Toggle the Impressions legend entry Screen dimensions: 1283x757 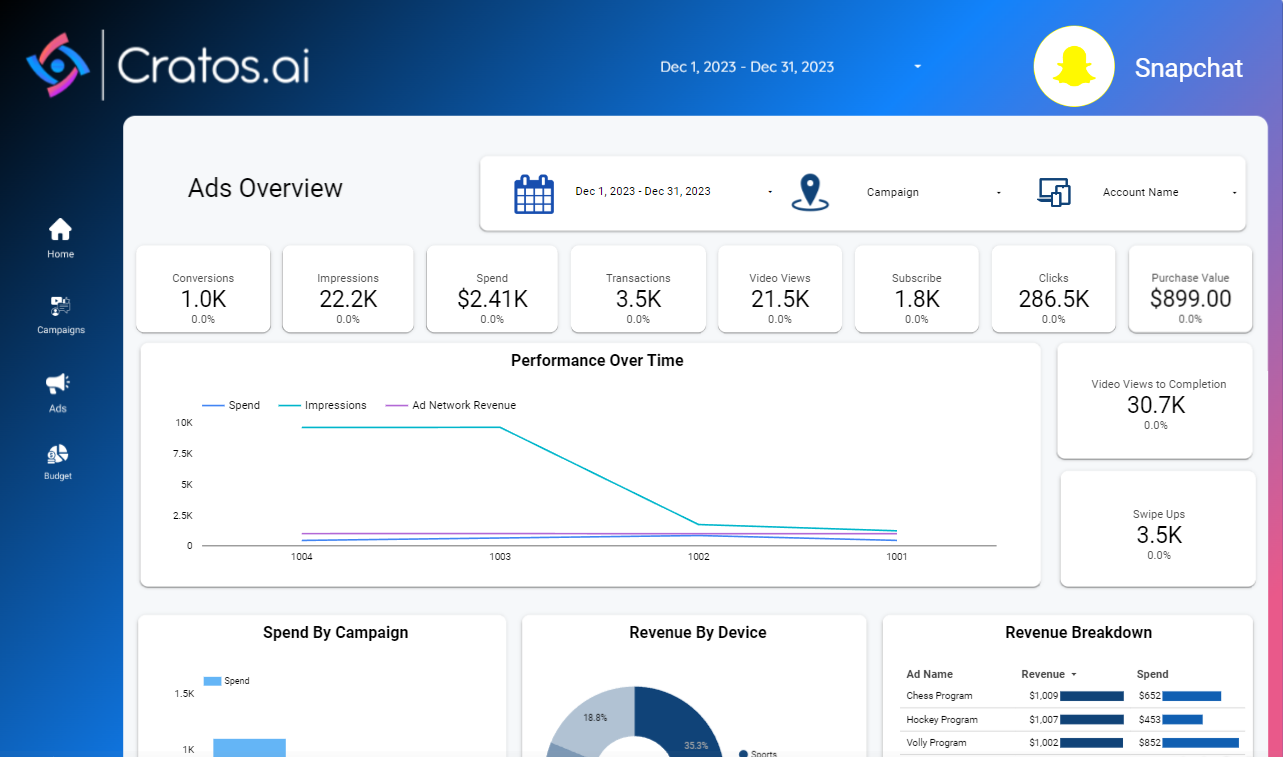[322, 405]
